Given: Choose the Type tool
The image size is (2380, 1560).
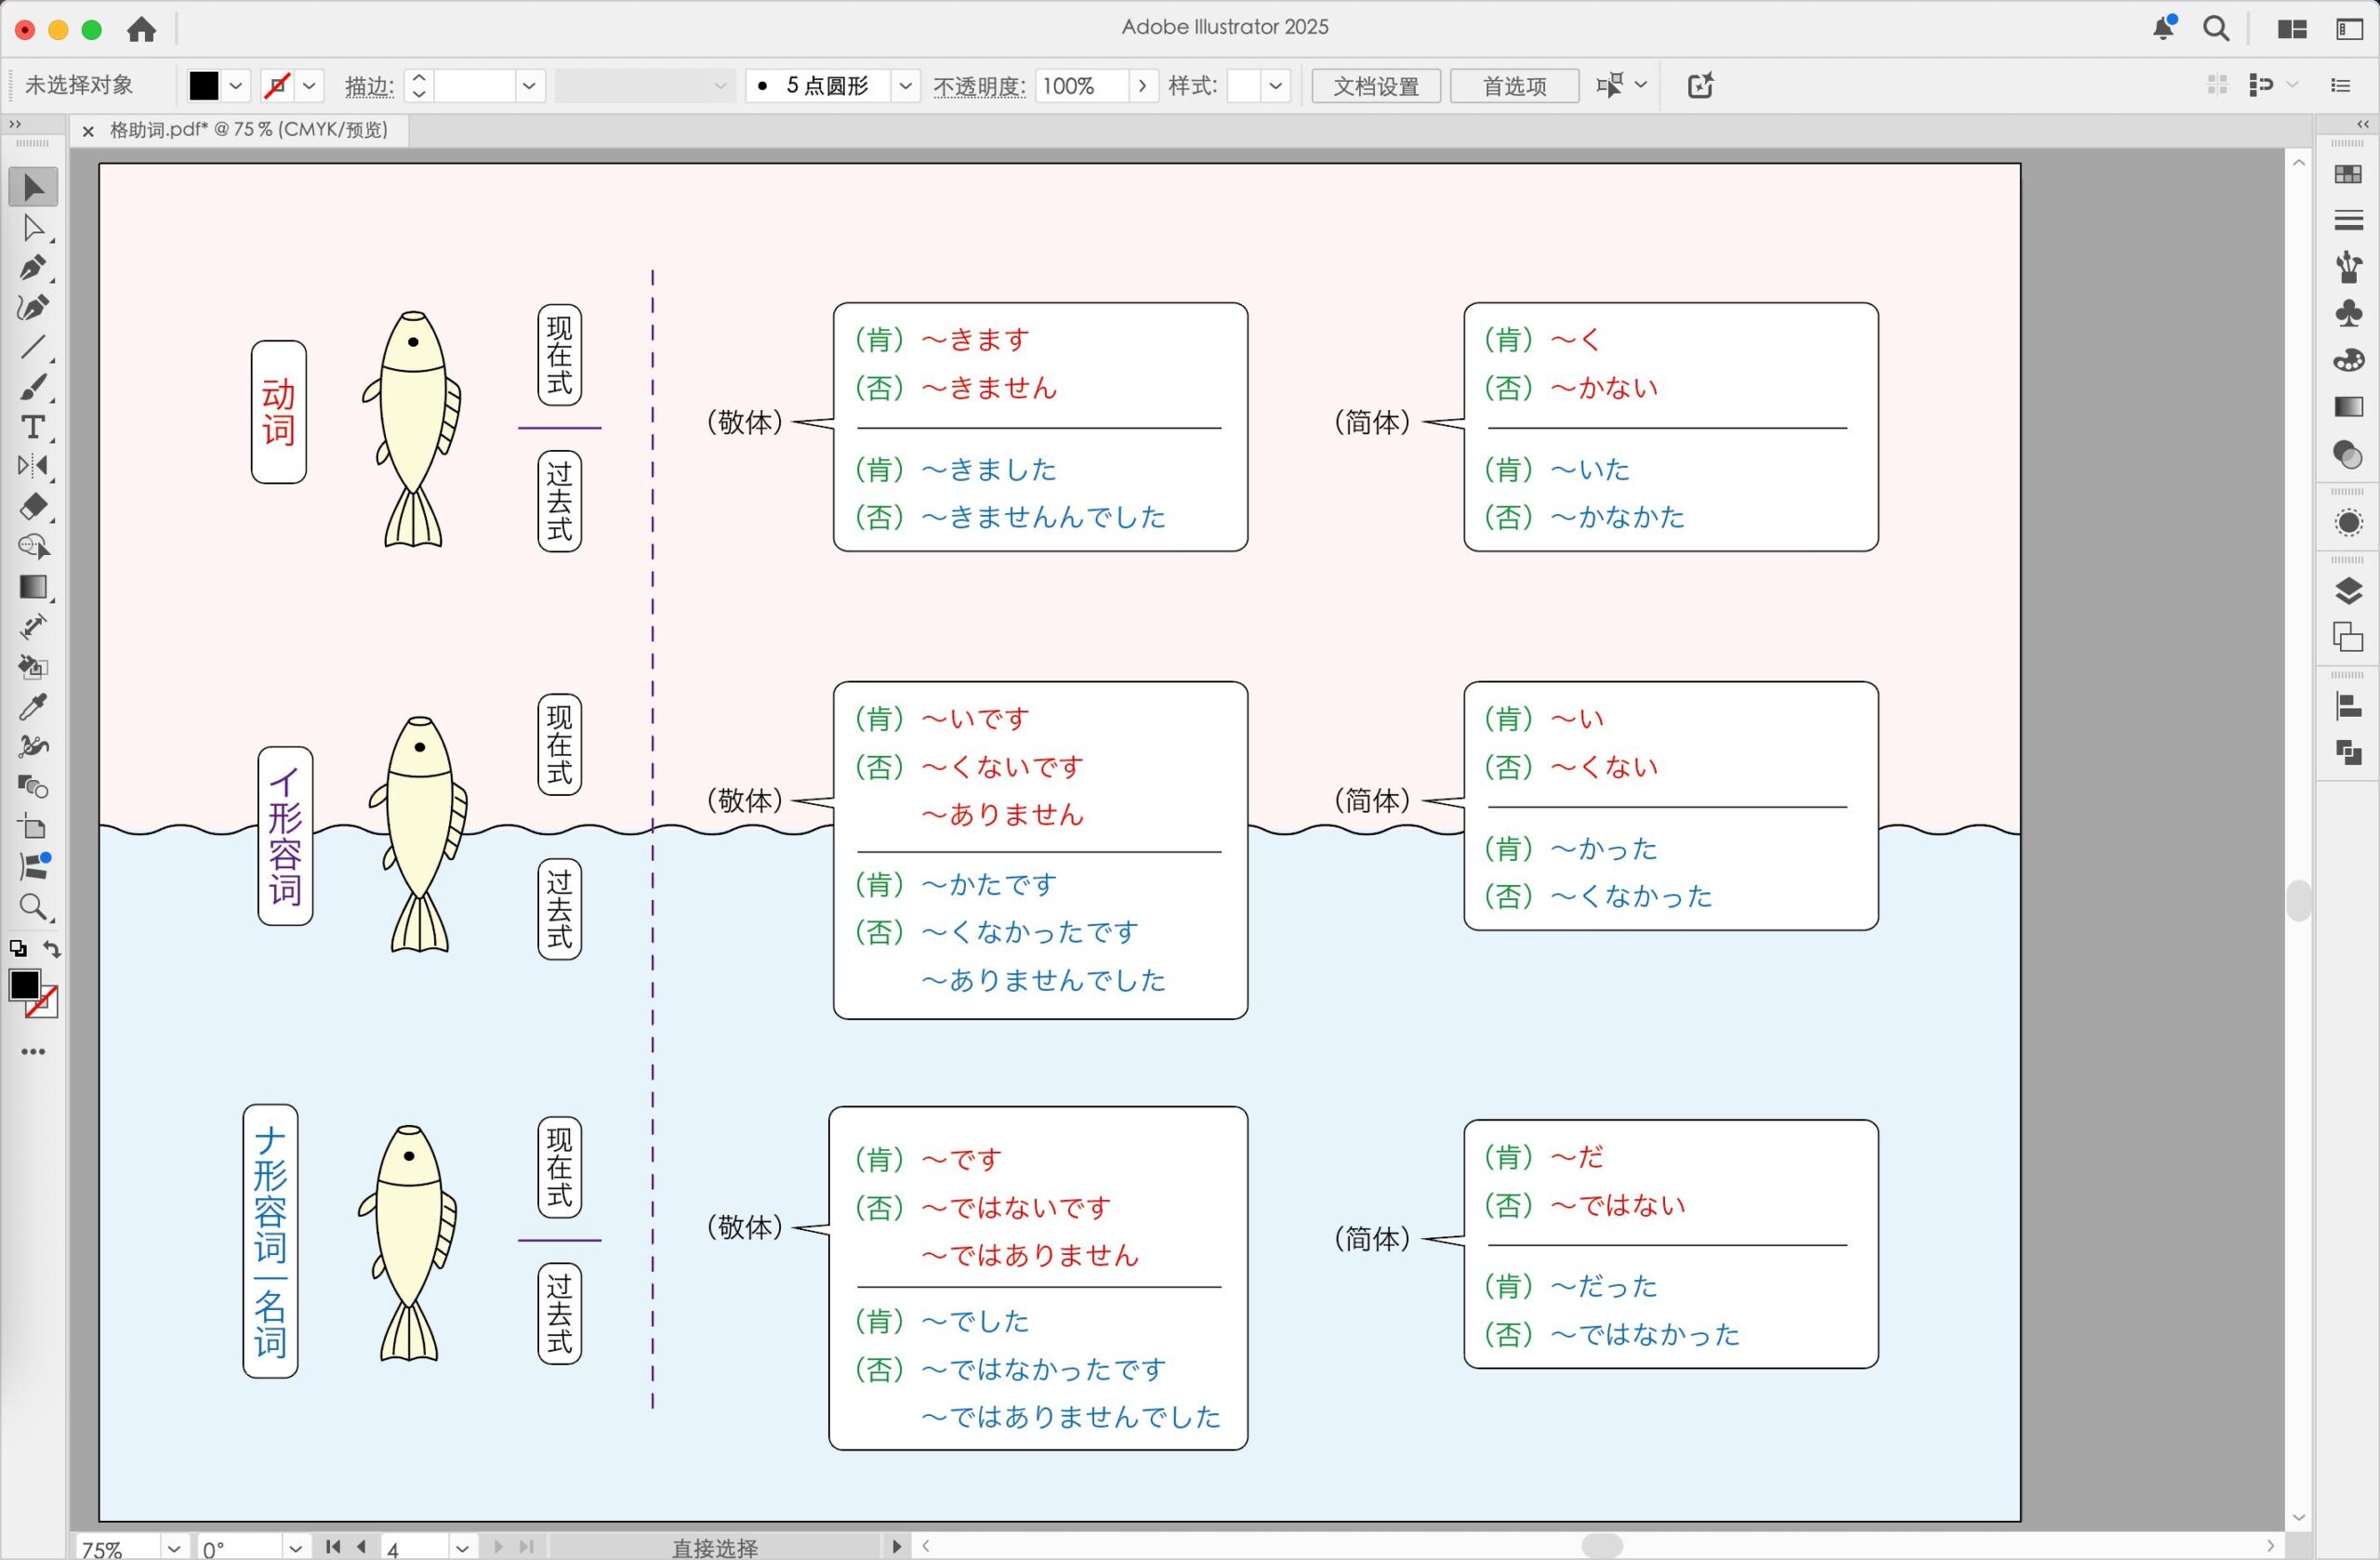Looking at the screenshot, I should click(x=32, y=427).
